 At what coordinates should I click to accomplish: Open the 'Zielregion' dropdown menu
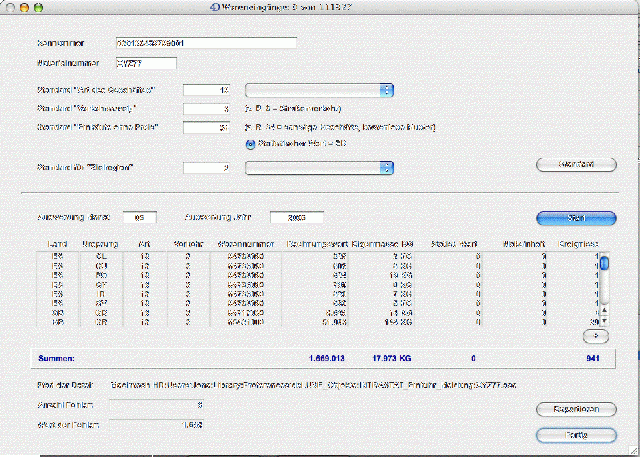coord(320,168)
